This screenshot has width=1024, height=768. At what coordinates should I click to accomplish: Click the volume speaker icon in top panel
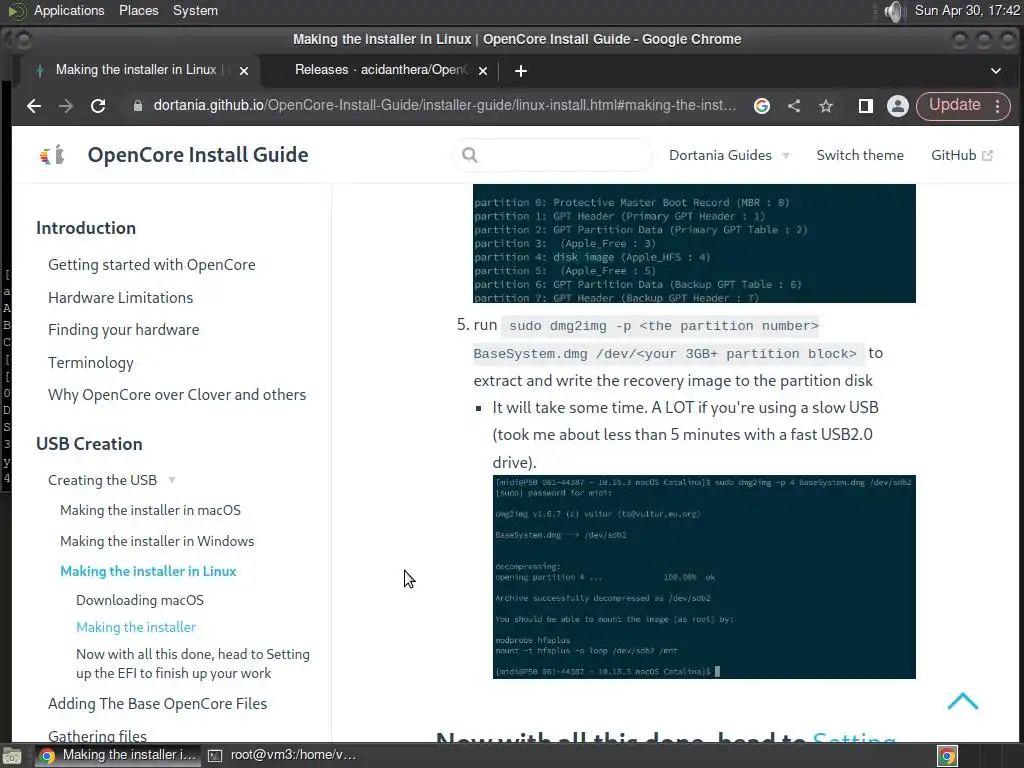pyautogui.click(x=893, y=11)
